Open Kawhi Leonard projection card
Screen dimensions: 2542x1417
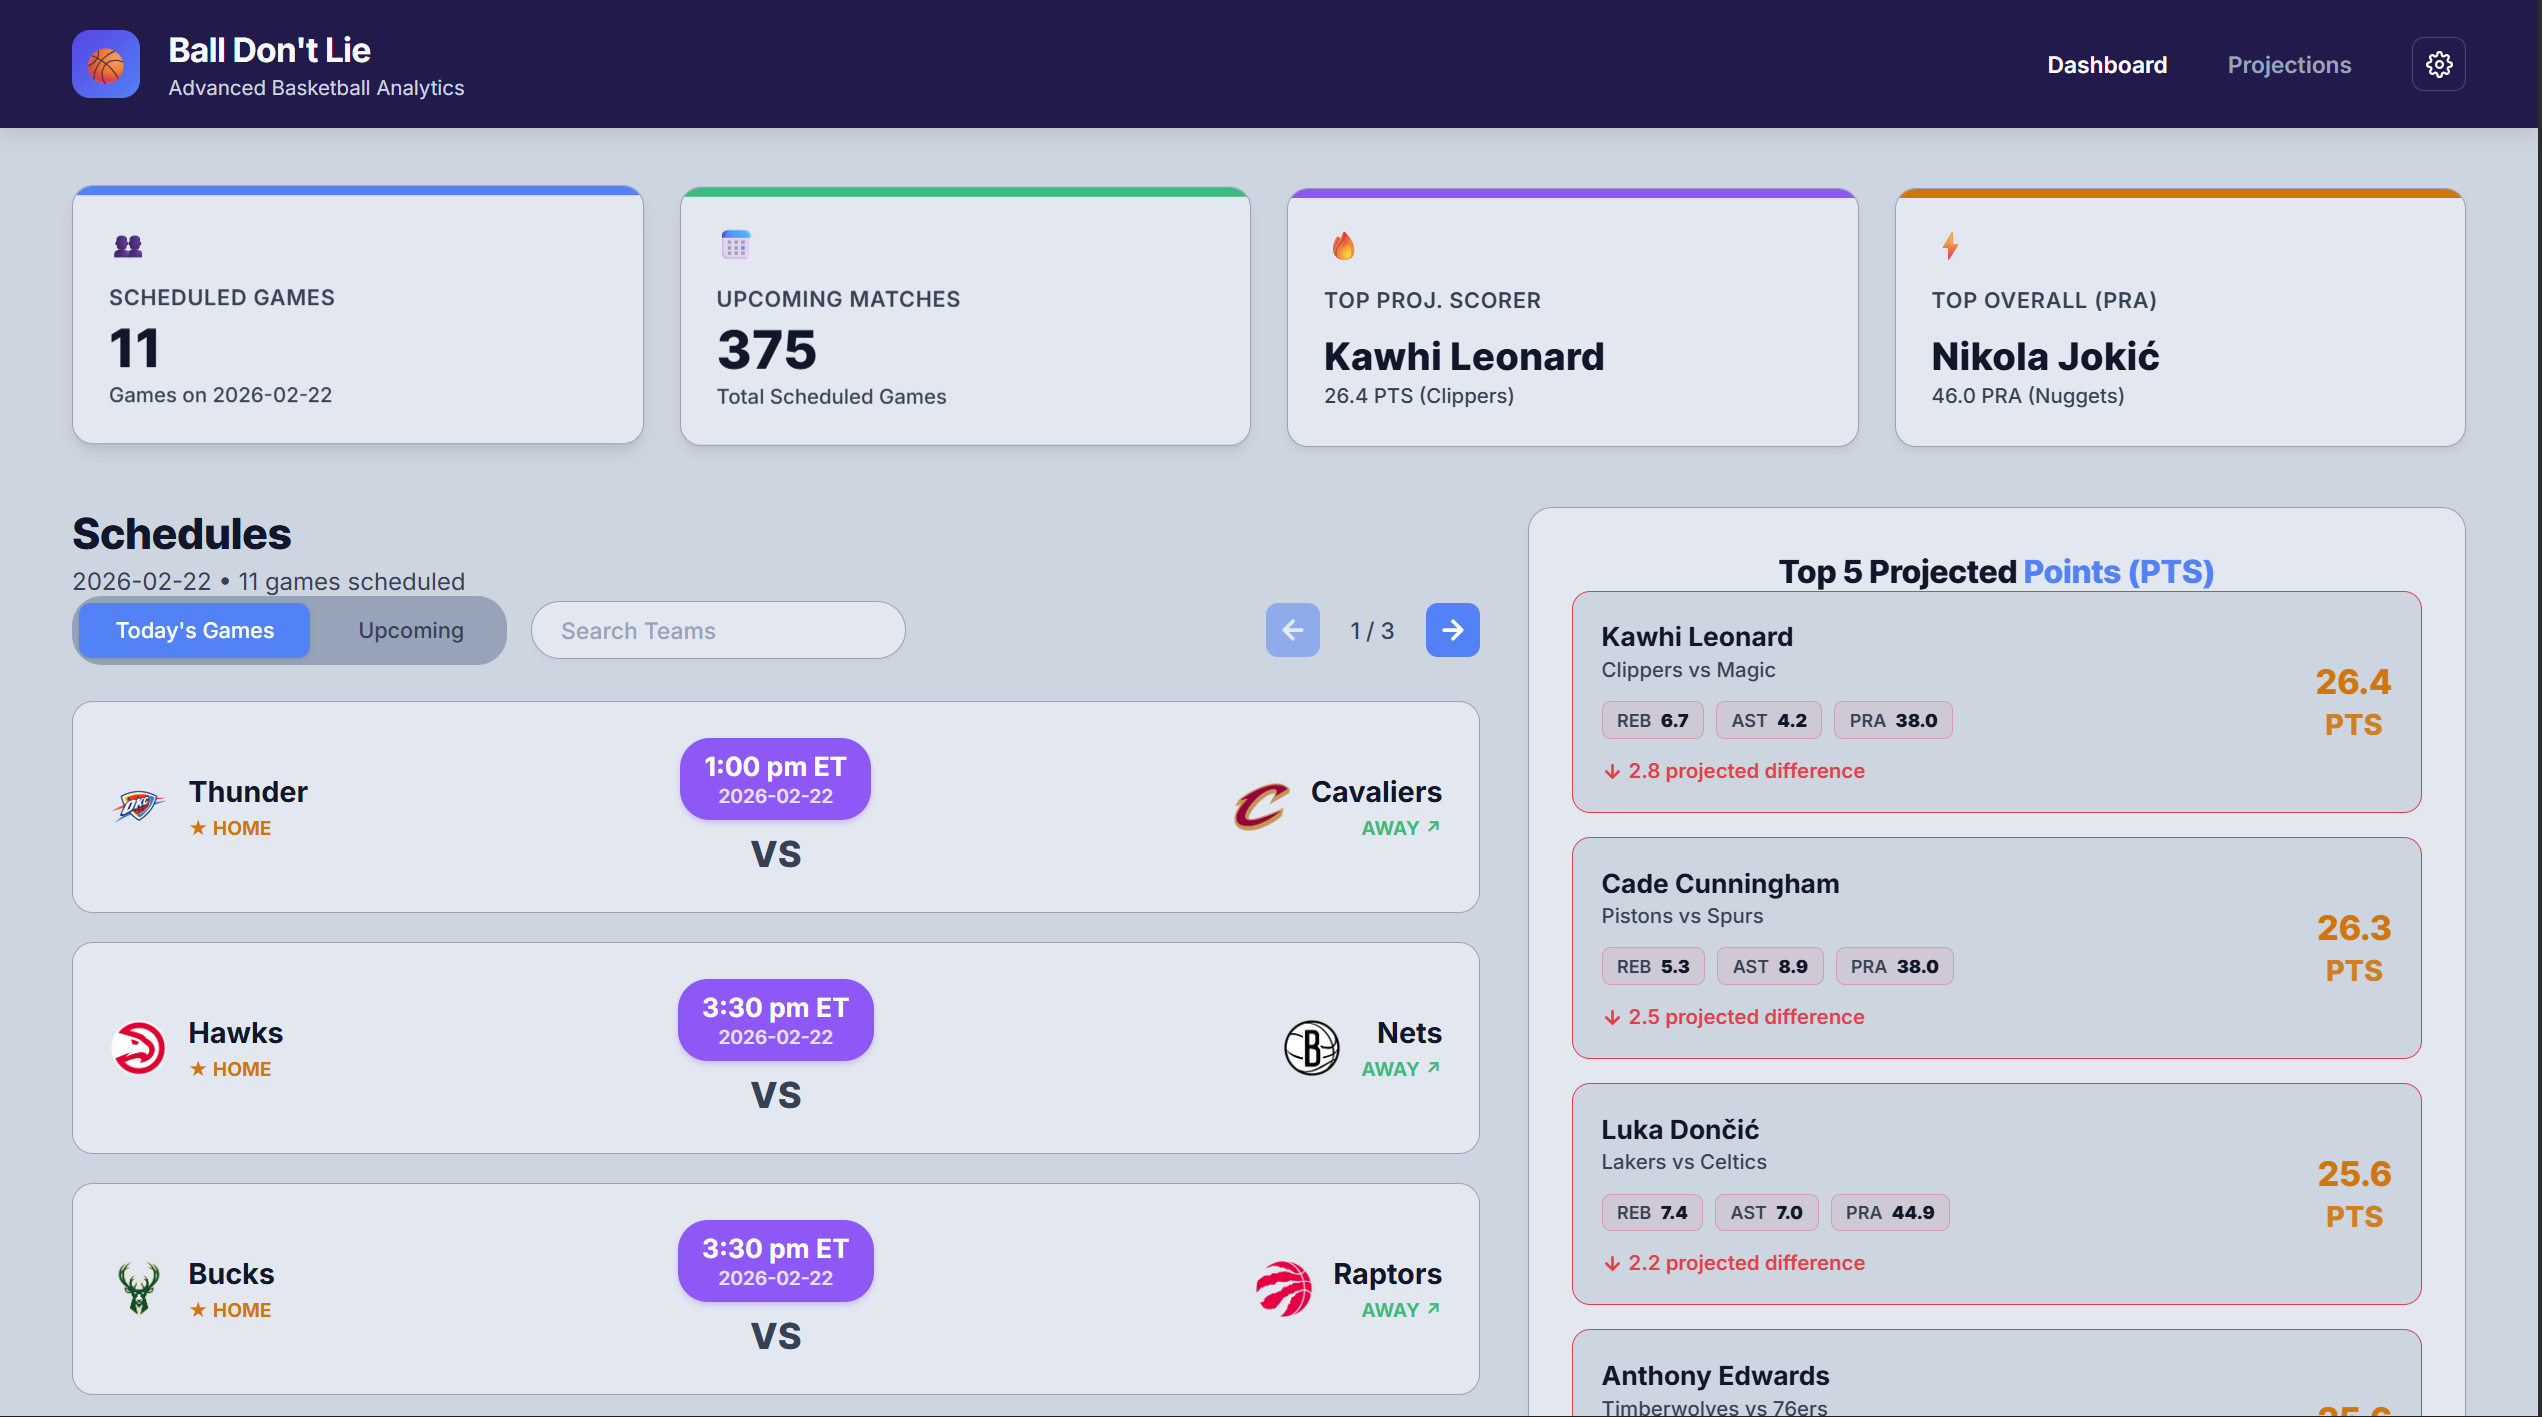(x=1995, y=702)
